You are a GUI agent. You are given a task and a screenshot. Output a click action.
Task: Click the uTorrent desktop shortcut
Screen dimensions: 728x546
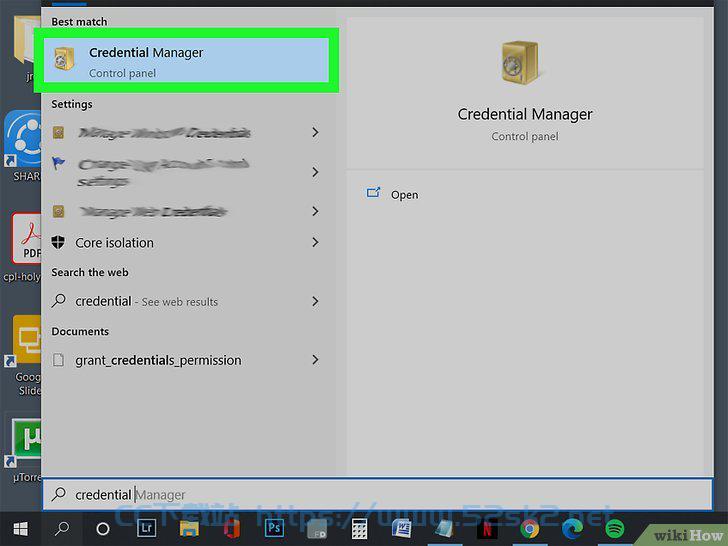coord(22,449)
